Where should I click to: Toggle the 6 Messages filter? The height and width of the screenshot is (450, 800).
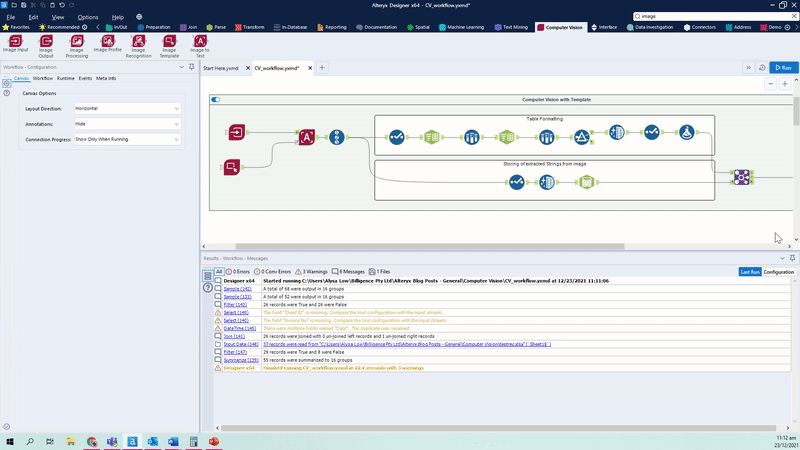pyautogui.click(x=348, y=272)
